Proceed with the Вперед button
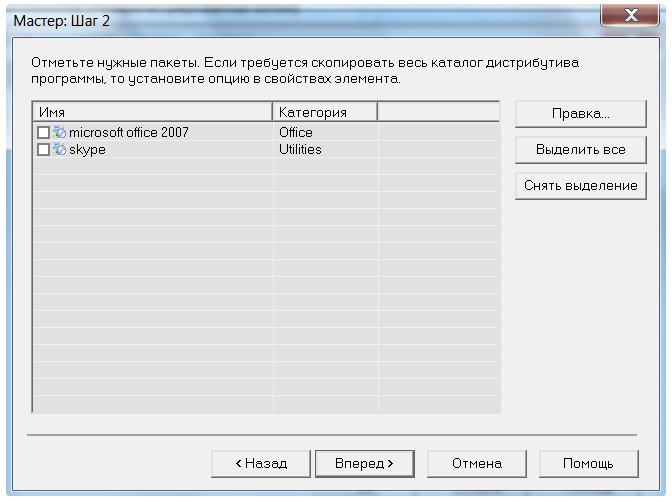 (x=365, y=463)
